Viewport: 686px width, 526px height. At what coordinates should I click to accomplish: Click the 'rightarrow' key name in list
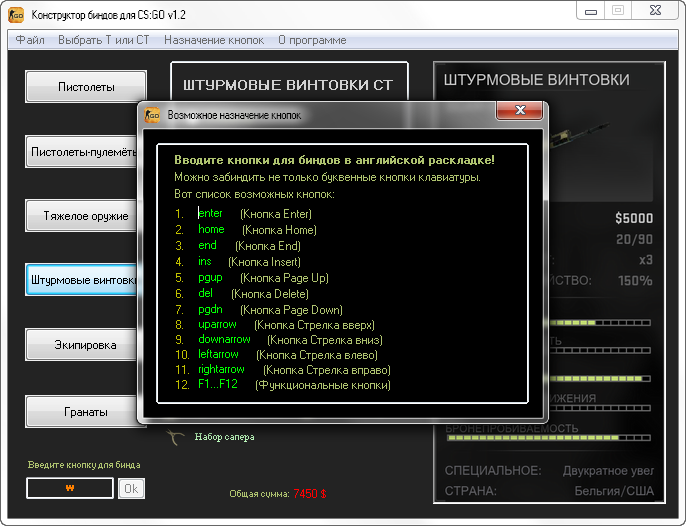[x=221, y=369]
